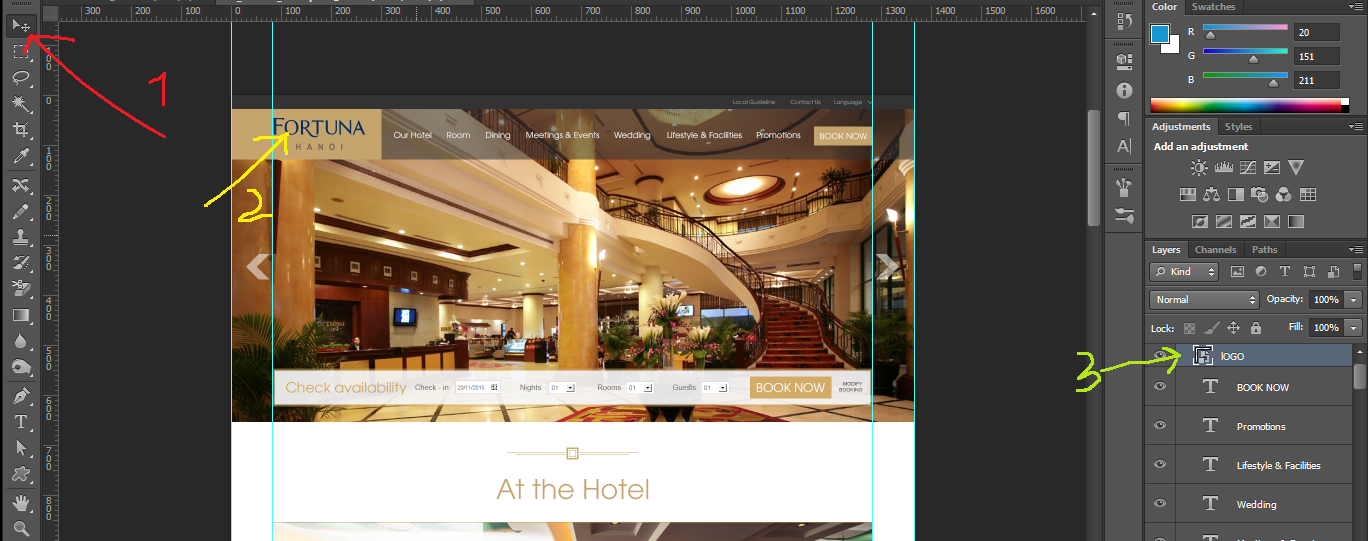Select the Horizontal Type tool
This screenshot has width=1368, height=541.
pos(21,423)
